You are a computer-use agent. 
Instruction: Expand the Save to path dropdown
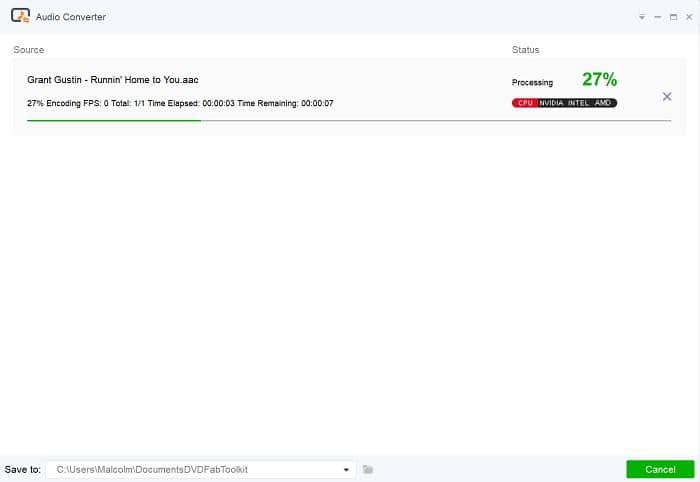[346, 470]
